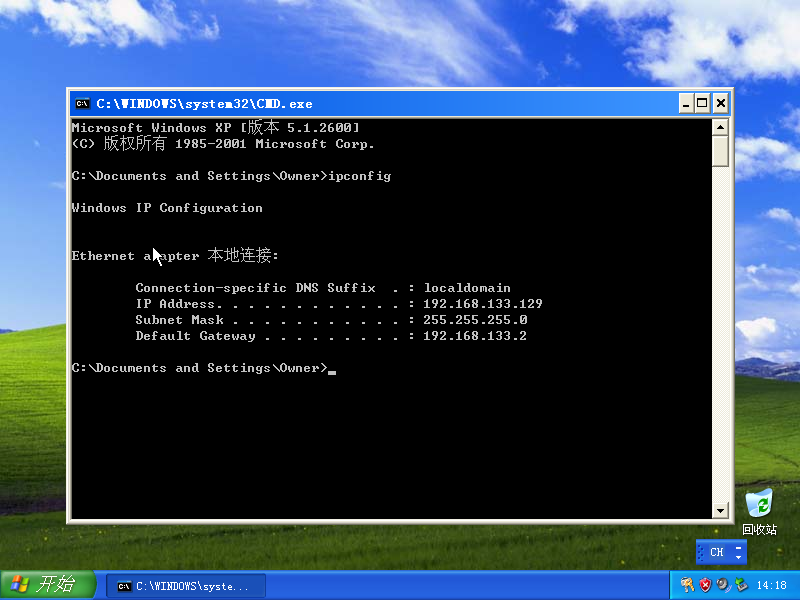Minimize the CMD window
Image resolution: width=800 pixels, height=600 pixels.
pyautogui.click(x=686, y=104)
